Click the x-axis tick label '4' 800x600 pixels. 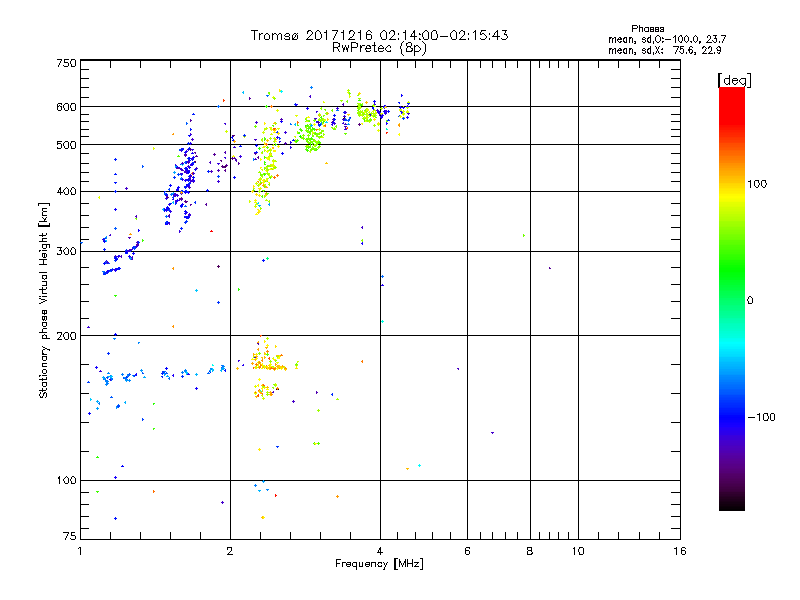click(x=380, y=551)
